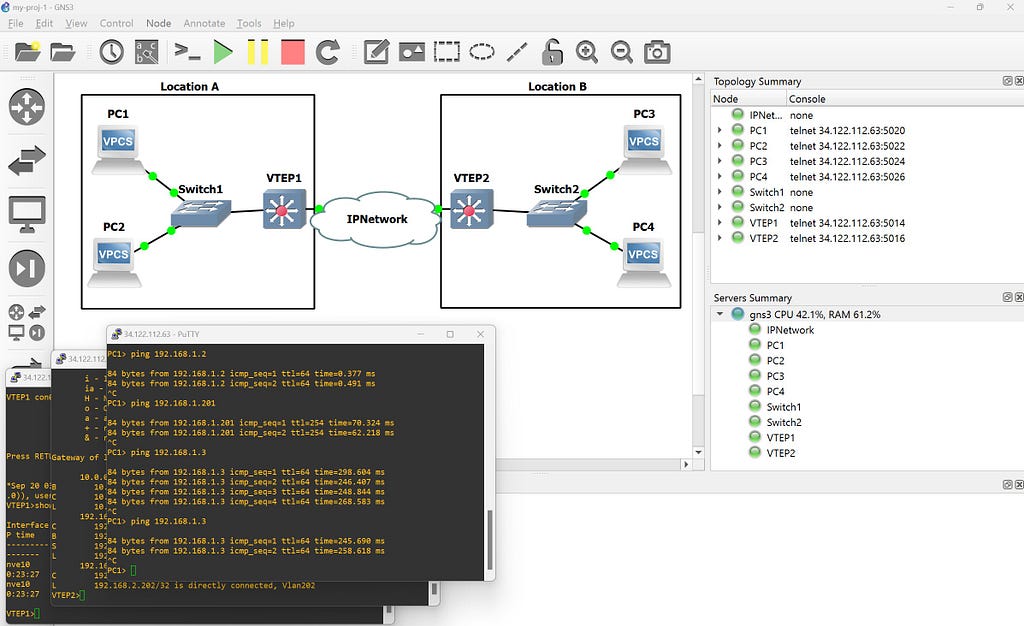Screen dimensions: 1024x626
Task: Open the Node menu
Action: pyautogui.click(x=159, y=23)
